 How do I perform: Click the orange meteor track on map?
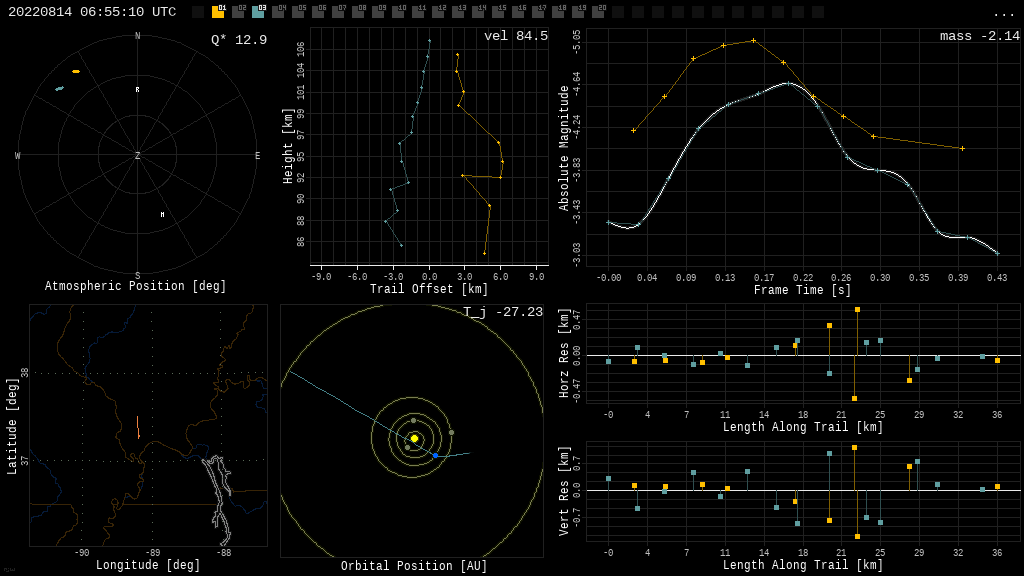tap(138, 432)
